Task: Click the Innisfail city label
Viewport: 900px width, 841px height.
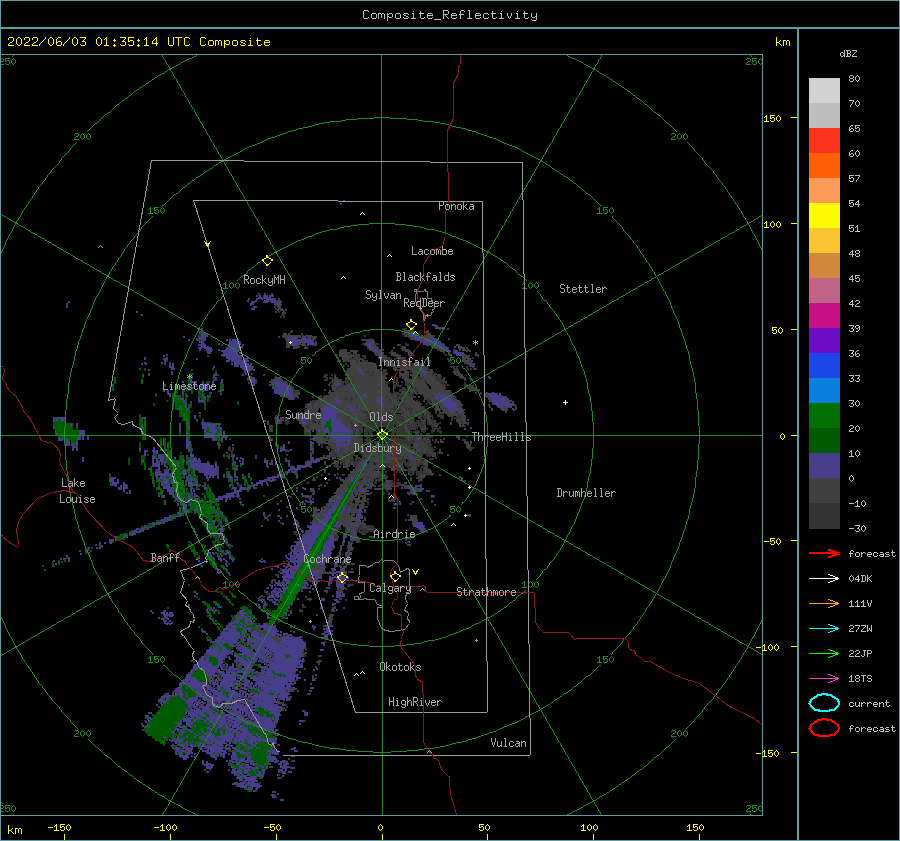Action: pos(404,362)
